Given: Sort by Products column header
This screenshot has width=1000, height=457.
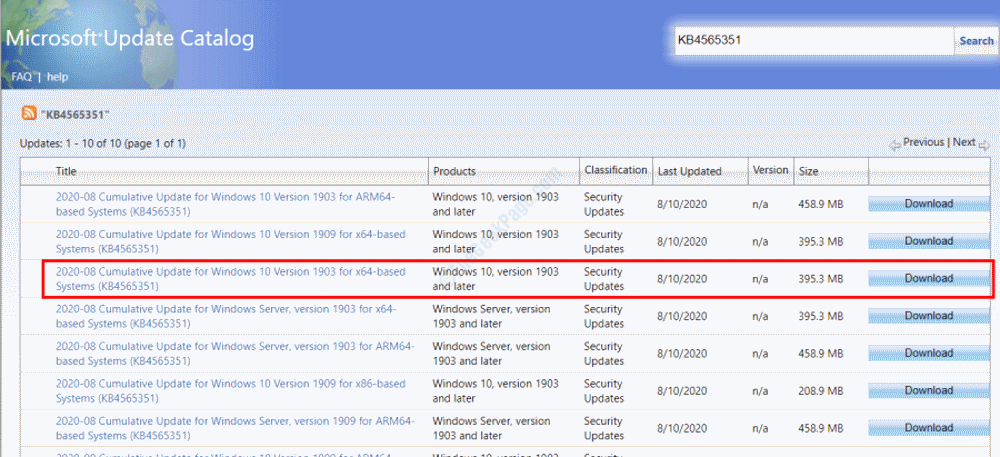Looking at the screenshot, I should [455, 171].
